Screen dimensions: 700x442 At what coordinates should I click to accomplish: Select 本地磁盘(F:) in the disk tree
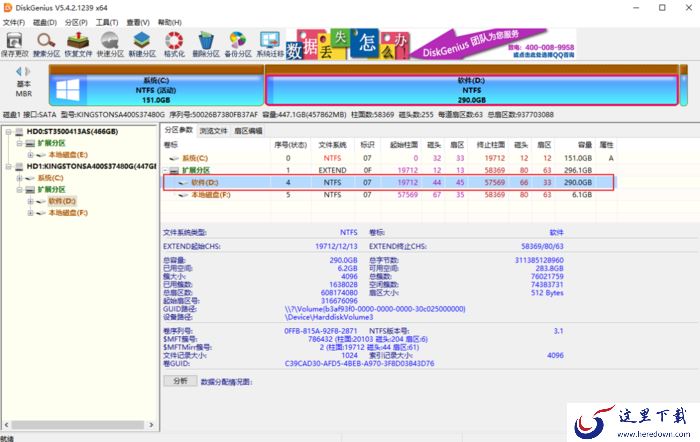[68, 213]
